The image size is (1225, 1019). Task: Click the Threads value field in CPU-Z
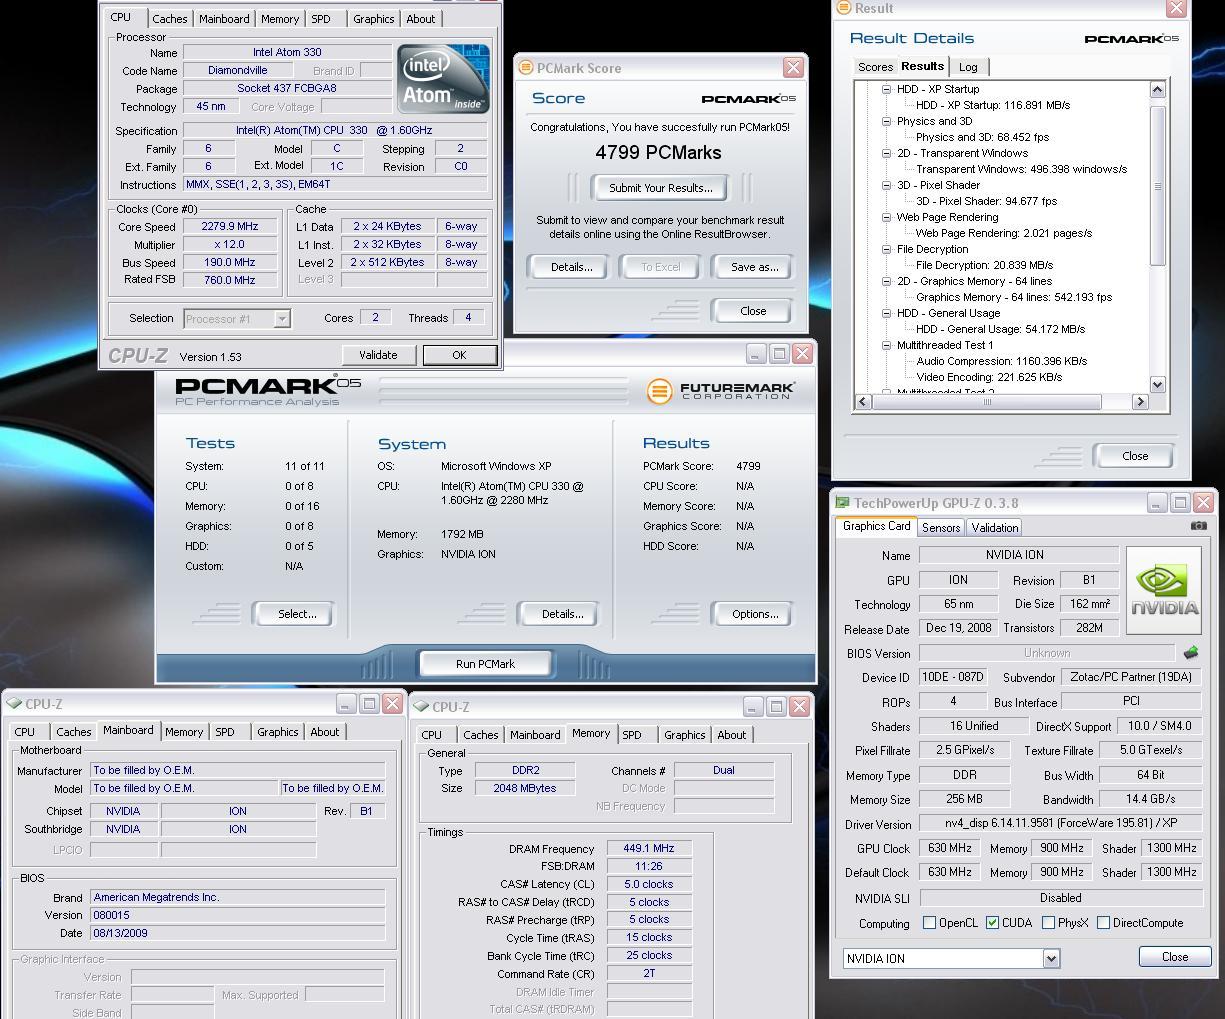(468, 317)
